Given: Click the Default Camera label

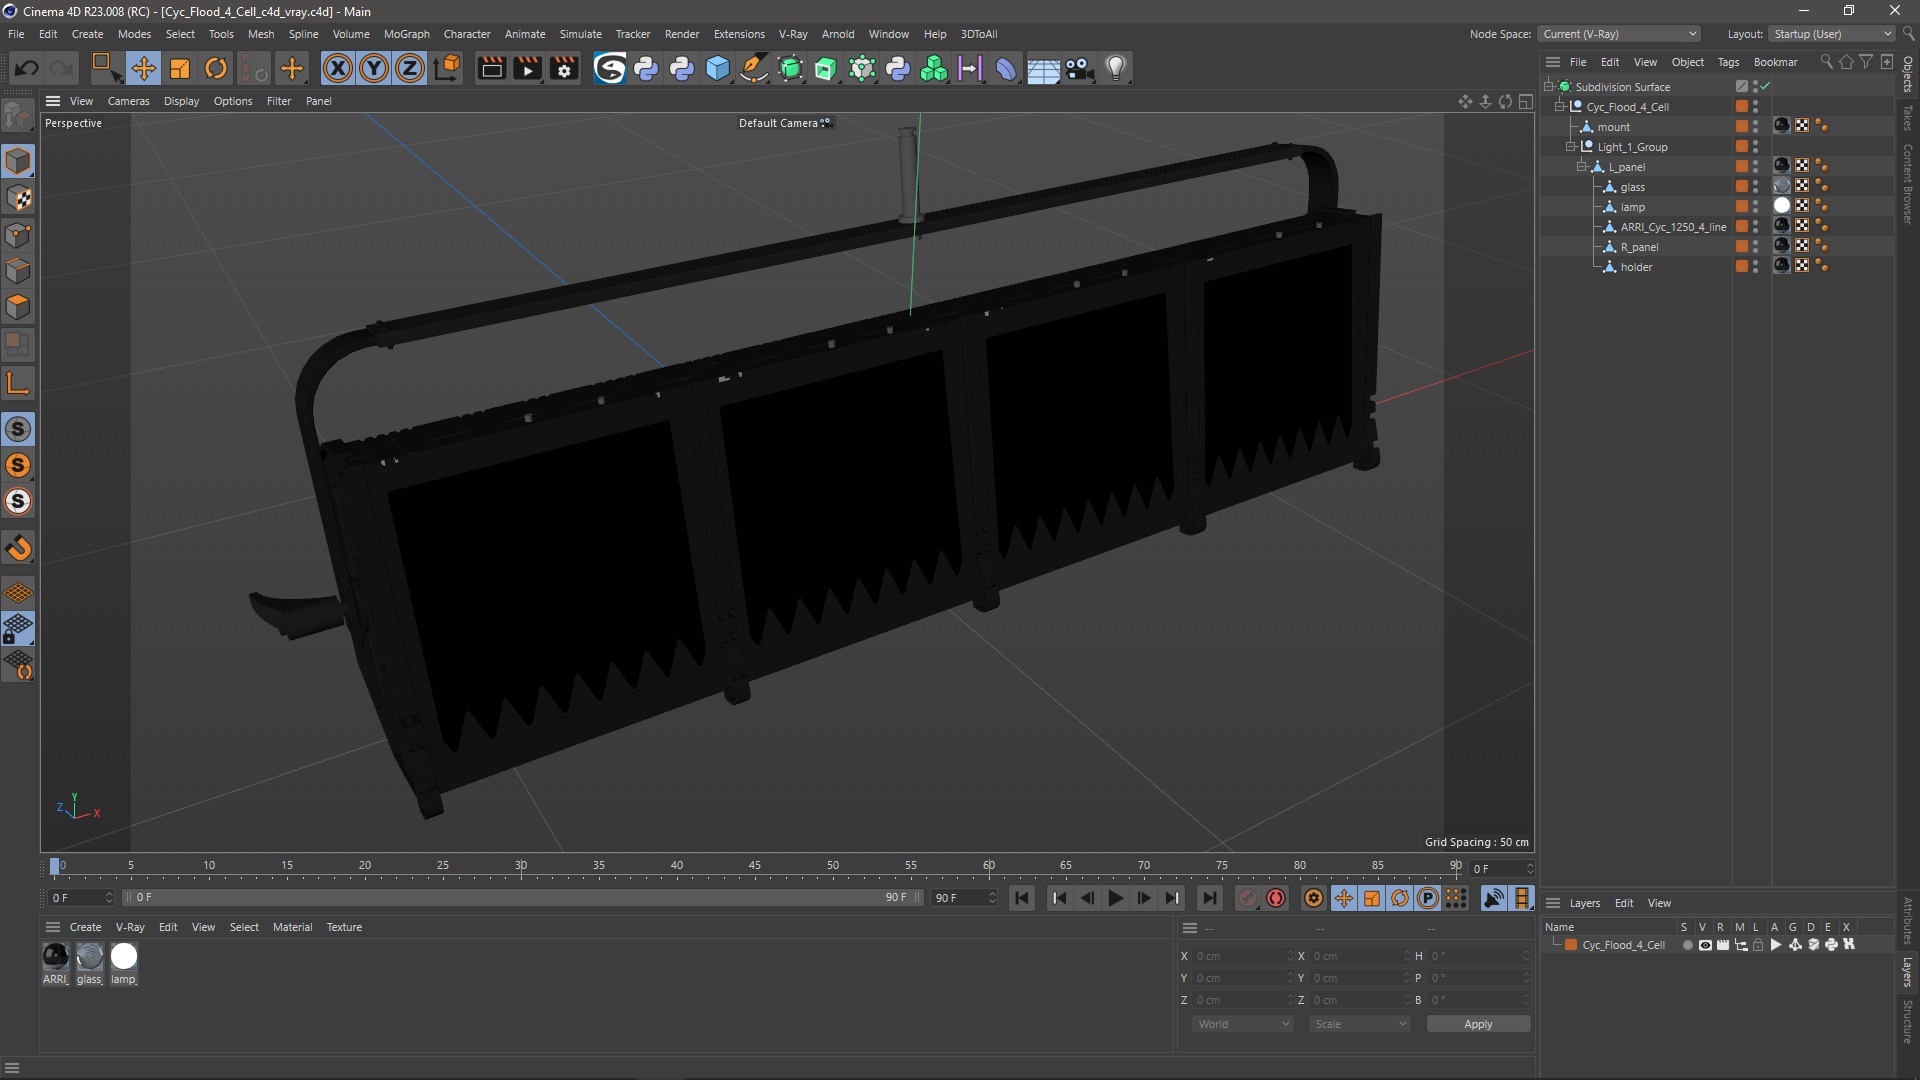Looking at the screenshot, I should click(778, 123).
